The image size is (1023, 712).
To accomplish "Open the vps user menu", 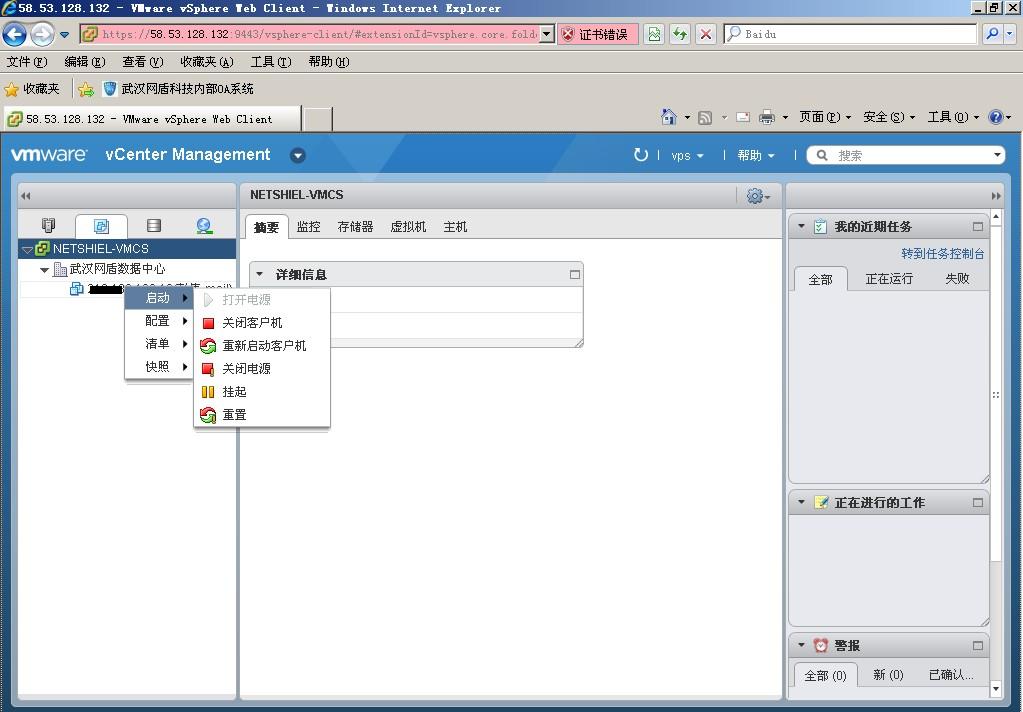I will point(688,155).
